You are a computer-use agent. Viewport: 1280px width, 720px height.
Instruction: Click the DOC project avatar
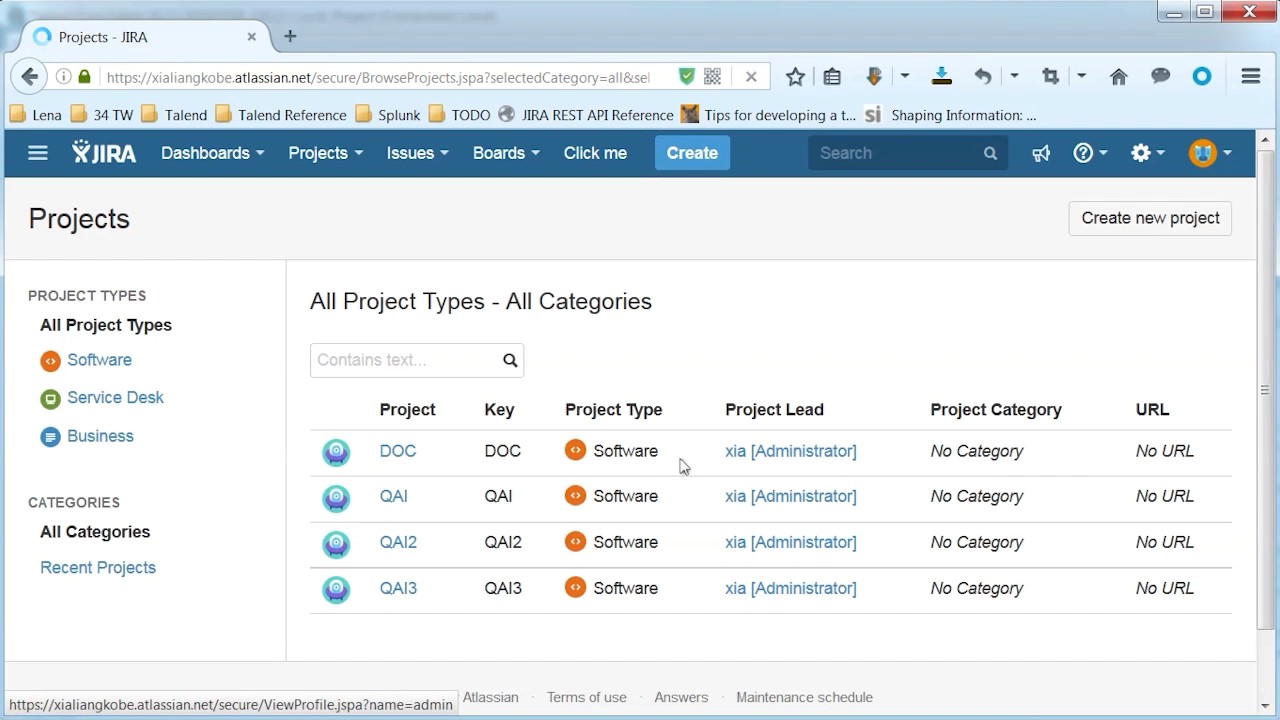coord(336,452)
